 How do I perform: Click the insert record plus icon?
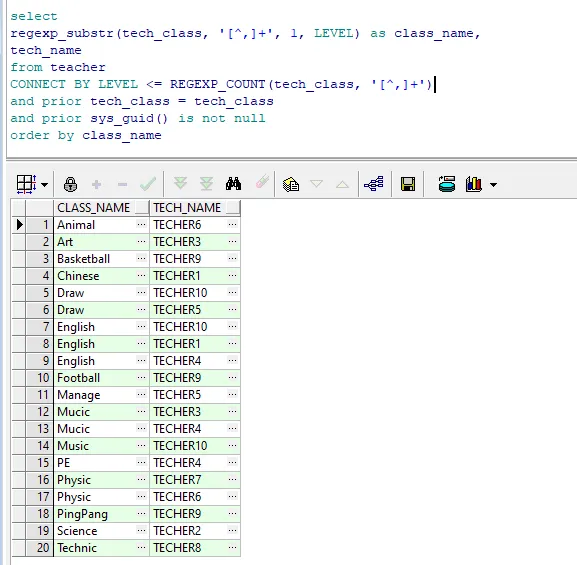96,184
